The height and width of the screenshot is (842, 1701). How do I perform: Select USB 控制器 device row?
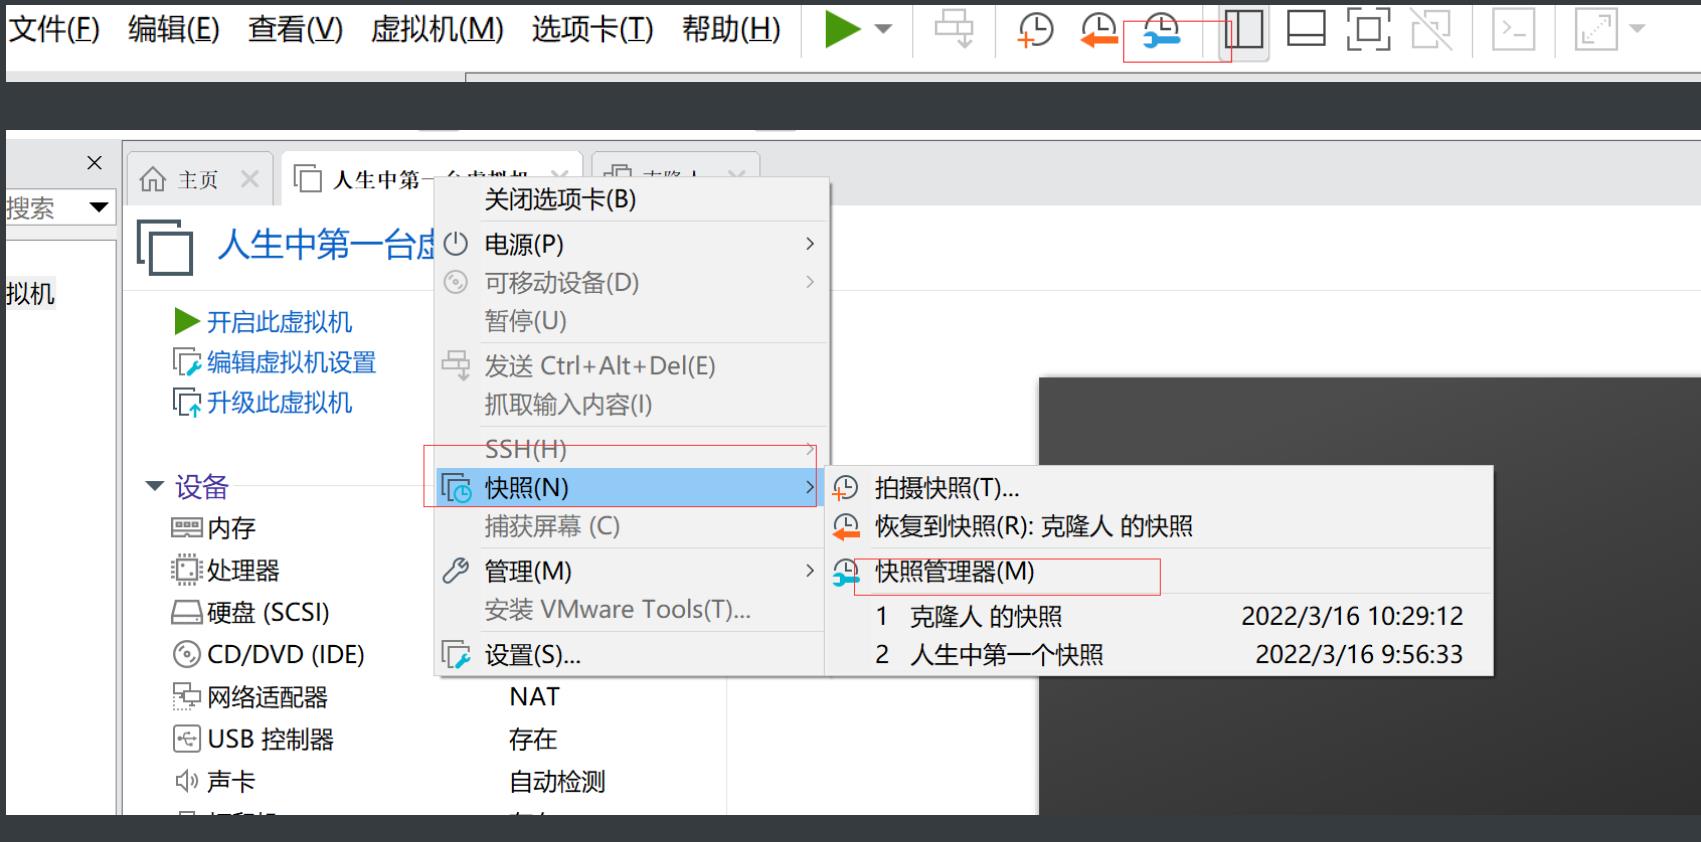254,739
